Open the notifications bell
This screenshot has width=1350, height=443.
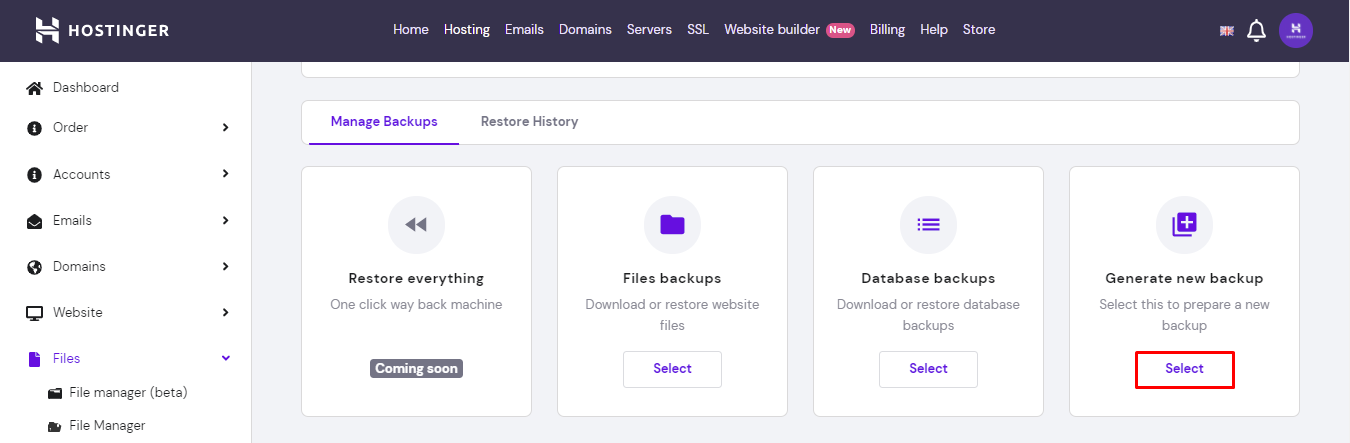click(1257, 31)
